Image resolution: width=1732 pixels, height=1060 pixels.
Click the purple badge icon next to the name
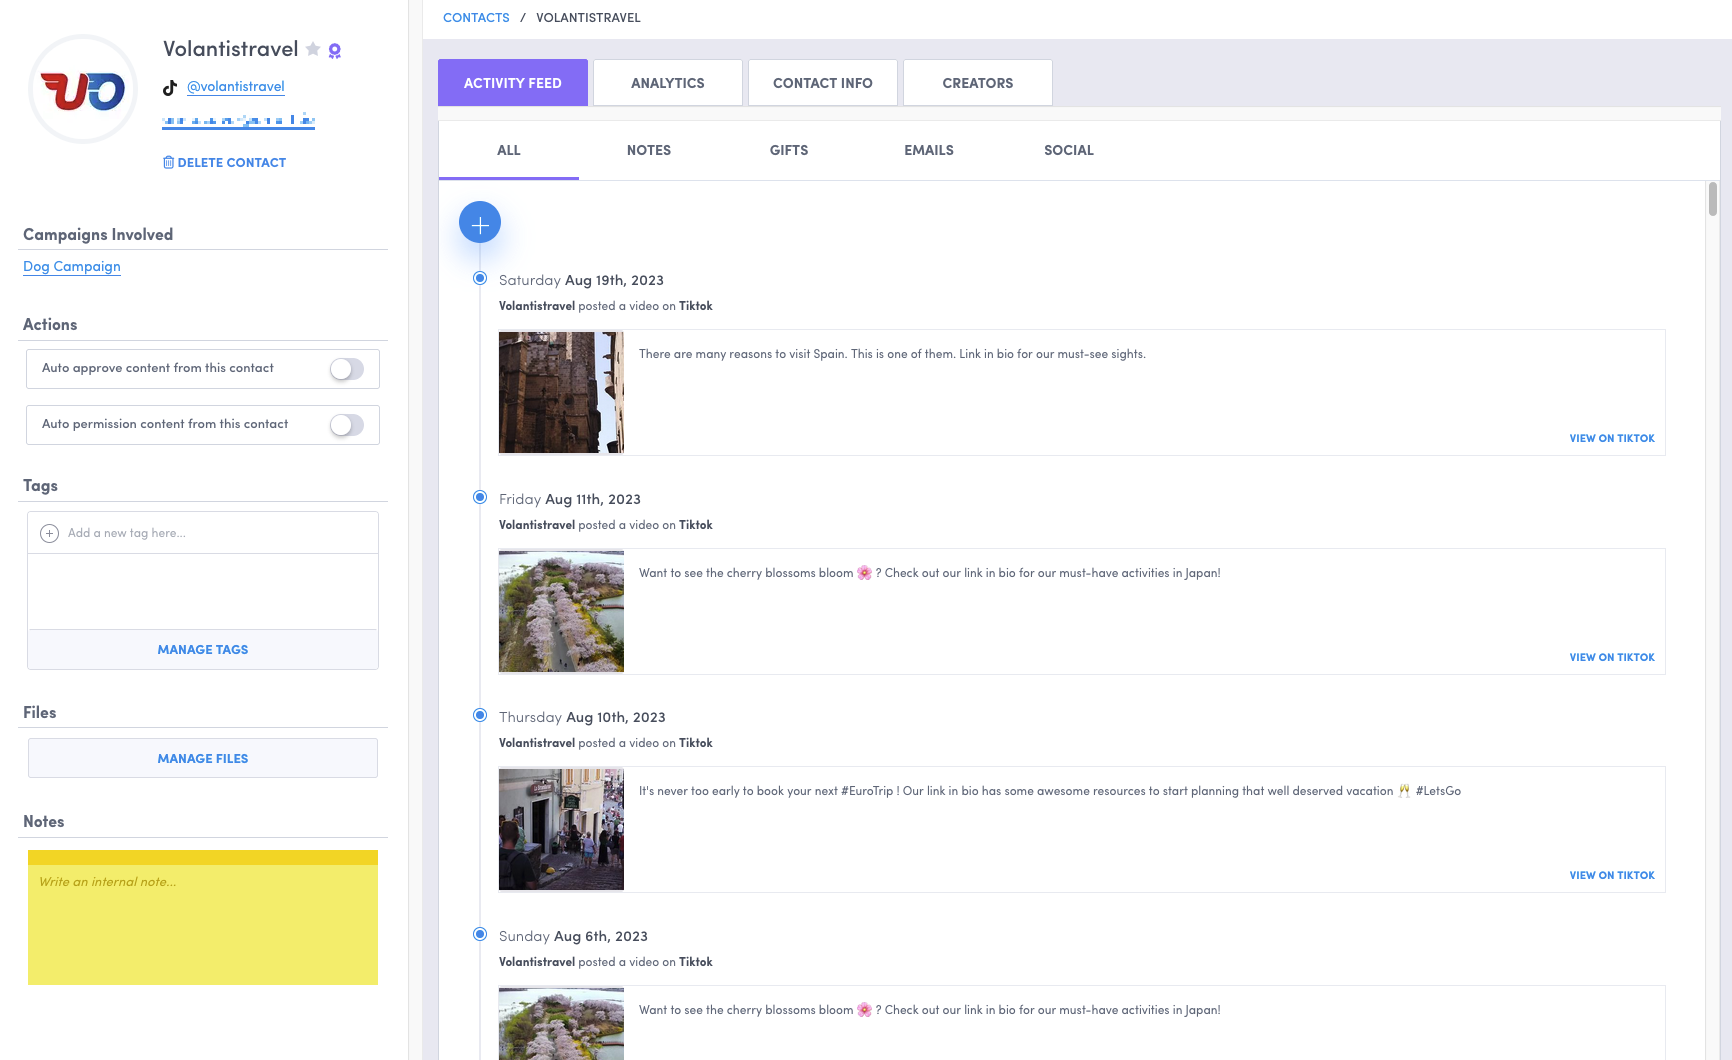335,51
